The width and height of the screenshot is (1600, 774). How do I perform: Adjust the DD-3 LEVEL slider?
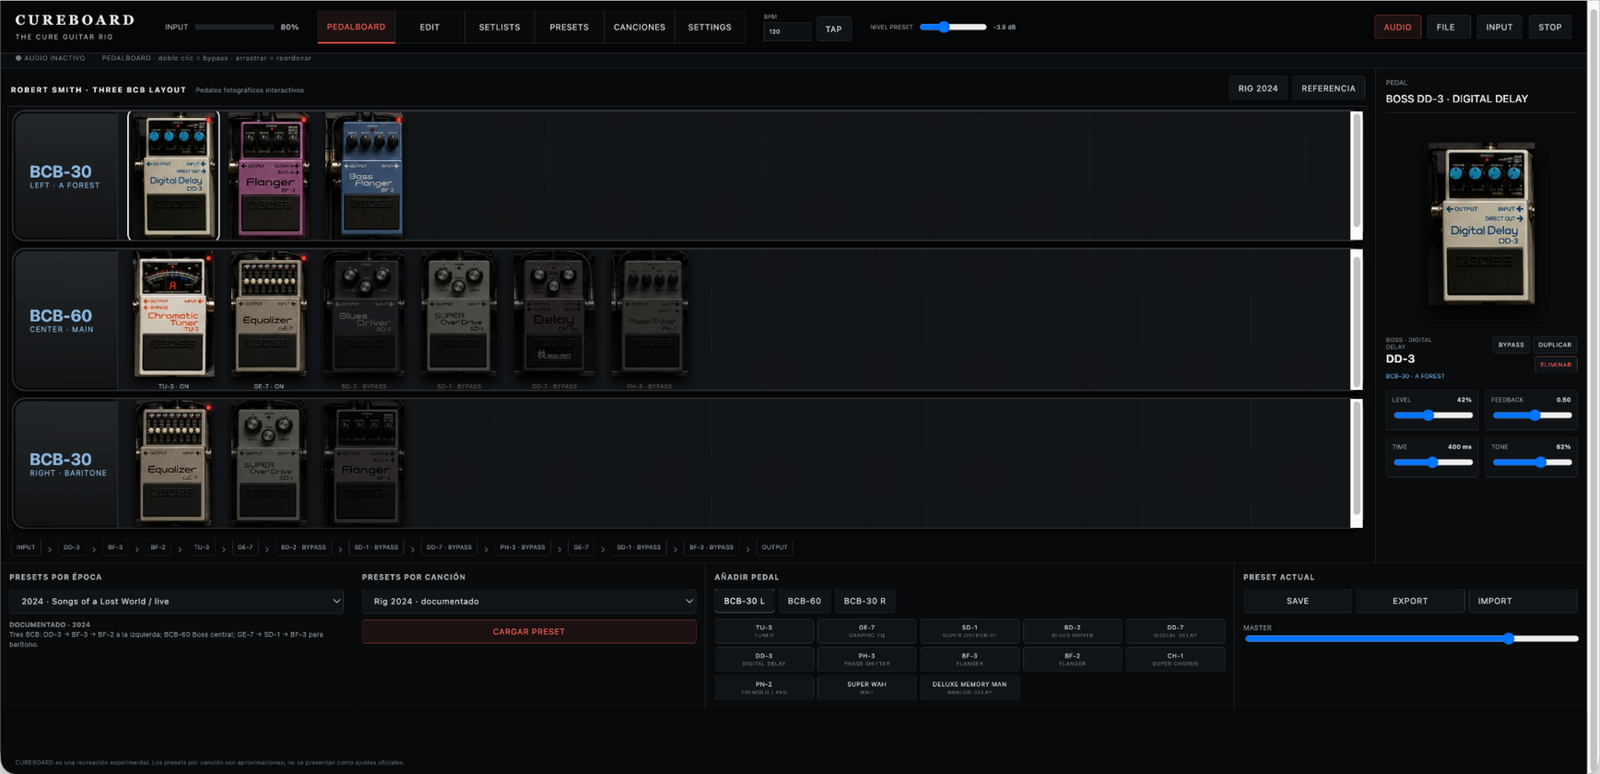click(1433, 415)
